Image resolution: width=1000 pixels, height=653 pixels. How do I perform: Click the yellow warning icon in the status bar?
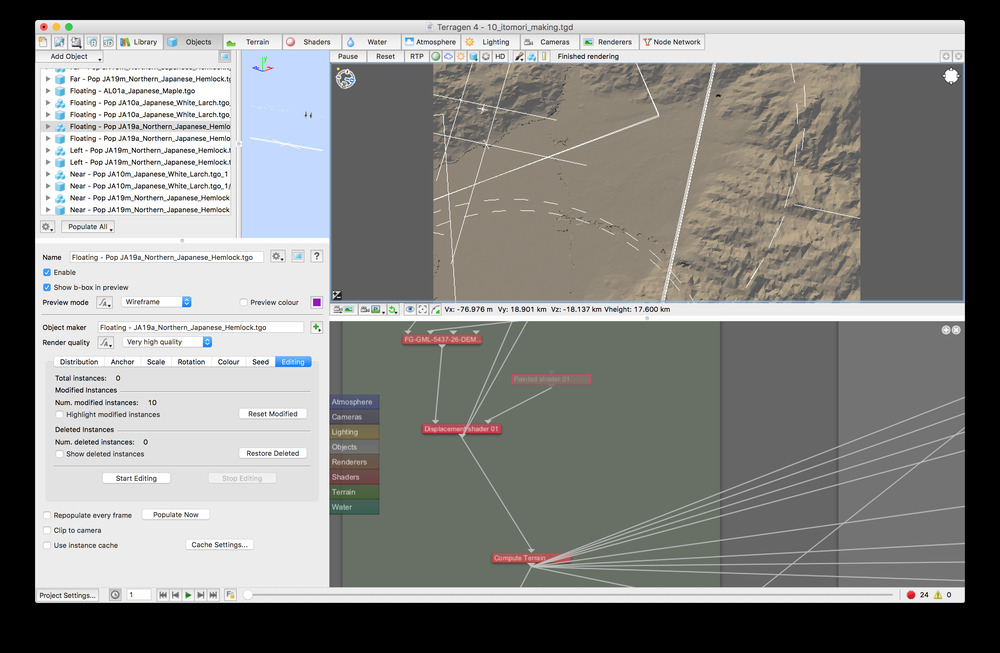click(938, 594)
